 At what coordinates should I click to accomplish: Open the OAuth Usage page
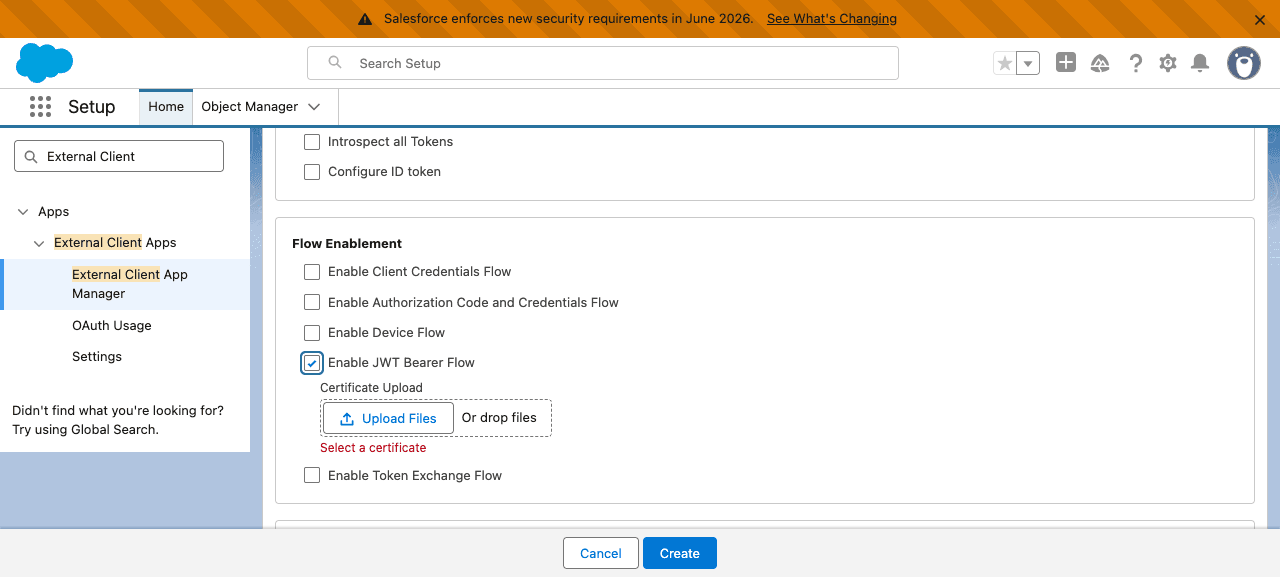coord(112,326)
